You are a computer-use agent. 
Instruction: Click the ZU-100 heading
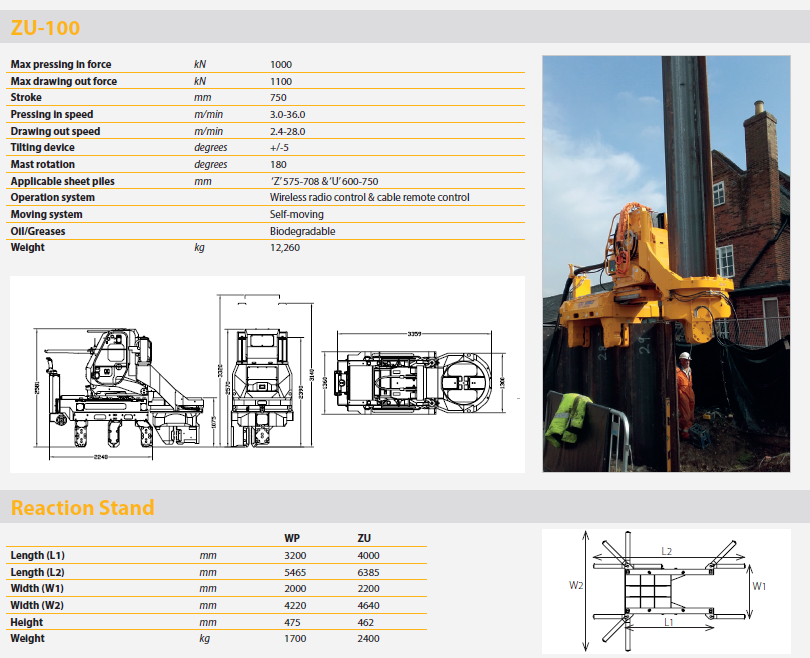(x=45, y=27)
